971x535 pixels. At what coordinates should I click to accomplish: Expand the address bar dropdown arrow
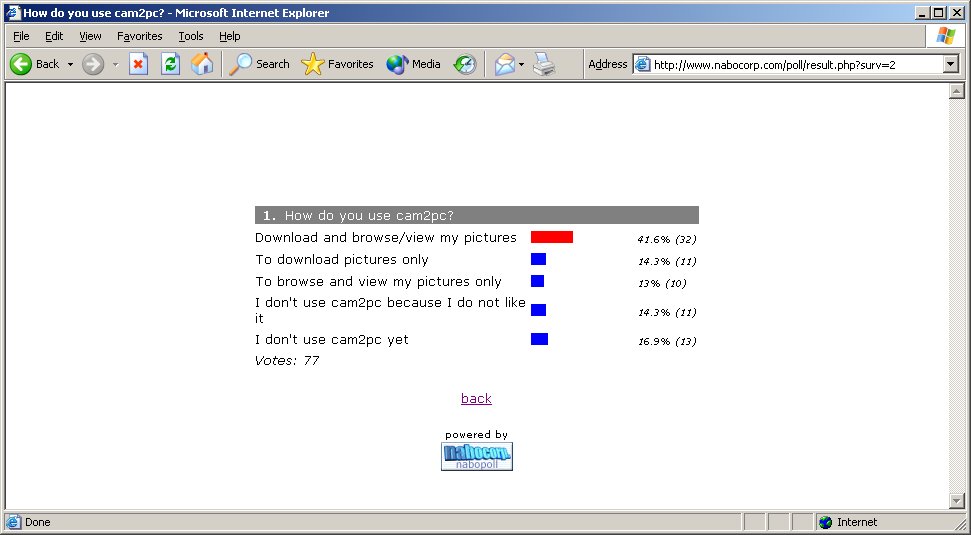pos(951,64)
